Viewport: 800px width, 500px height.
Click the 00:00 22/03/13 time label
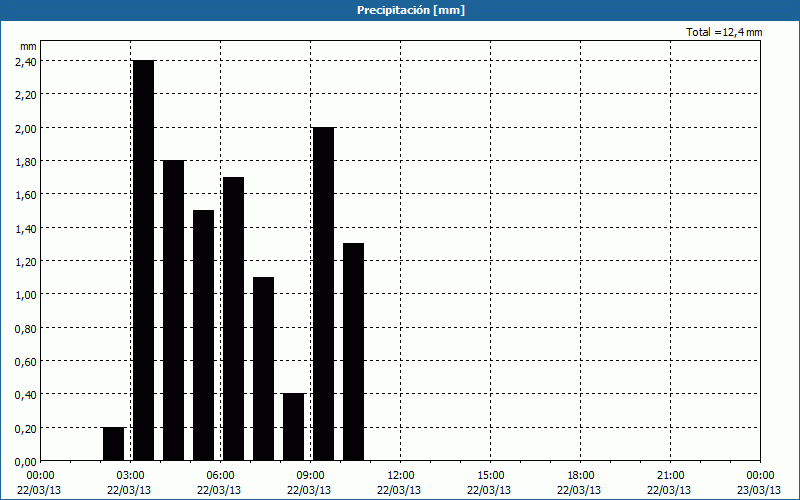click(39, 483)
